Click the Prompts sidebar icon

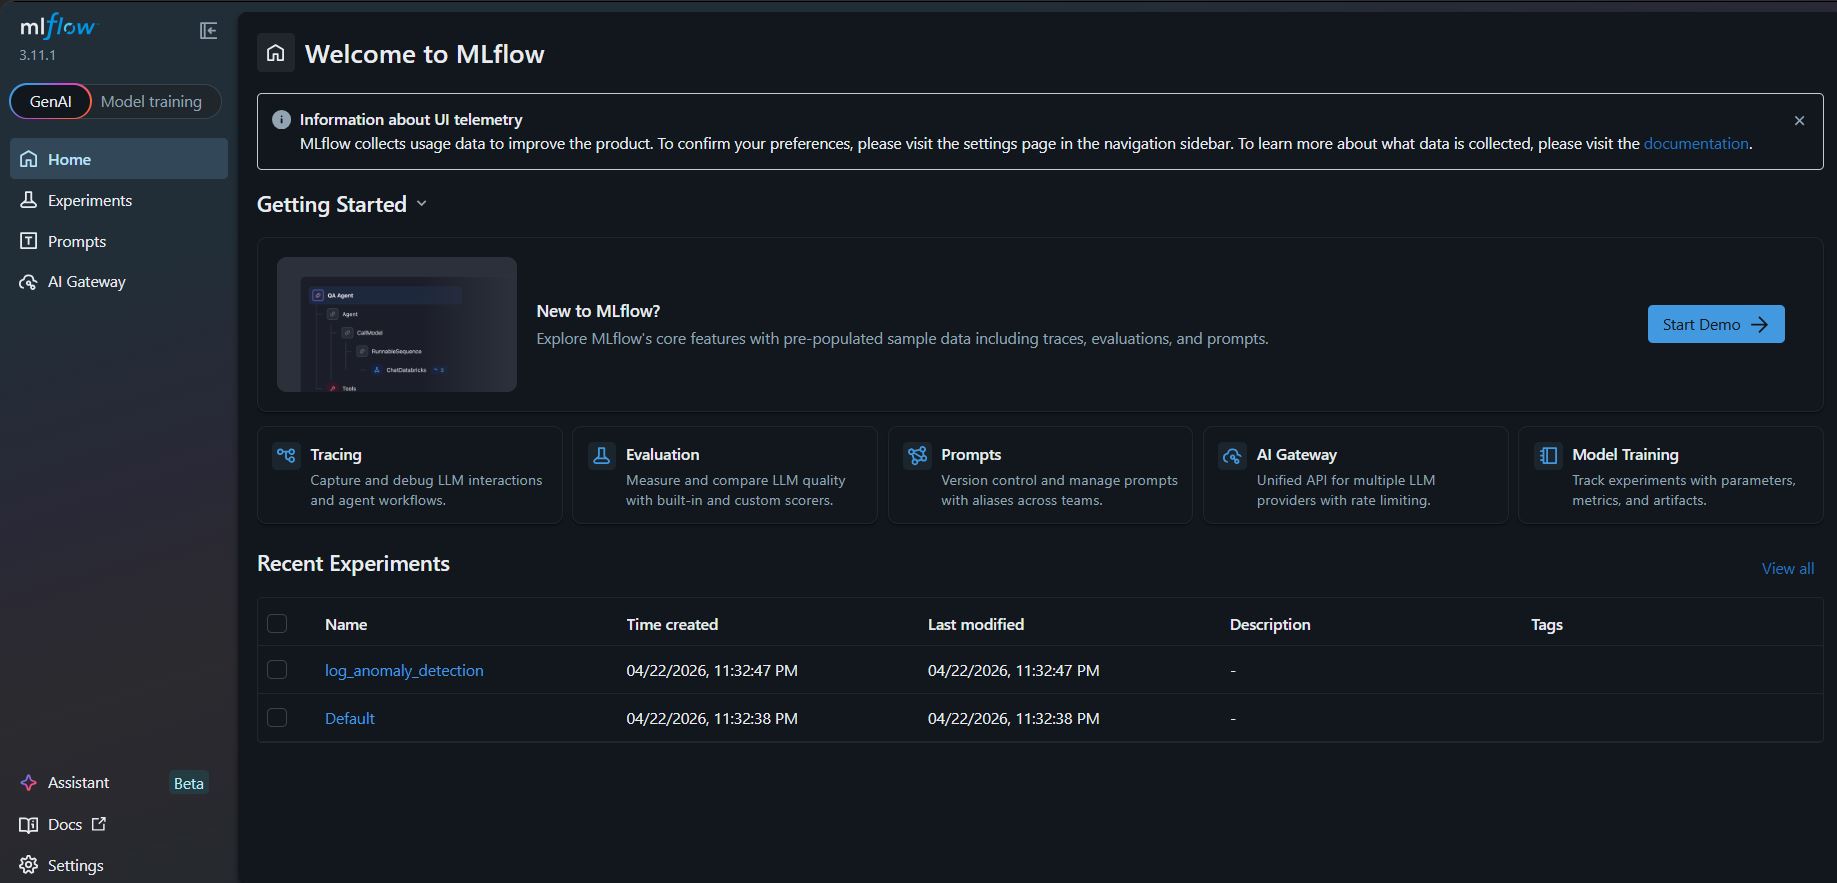pyautogui.click(x=29, y=241)
